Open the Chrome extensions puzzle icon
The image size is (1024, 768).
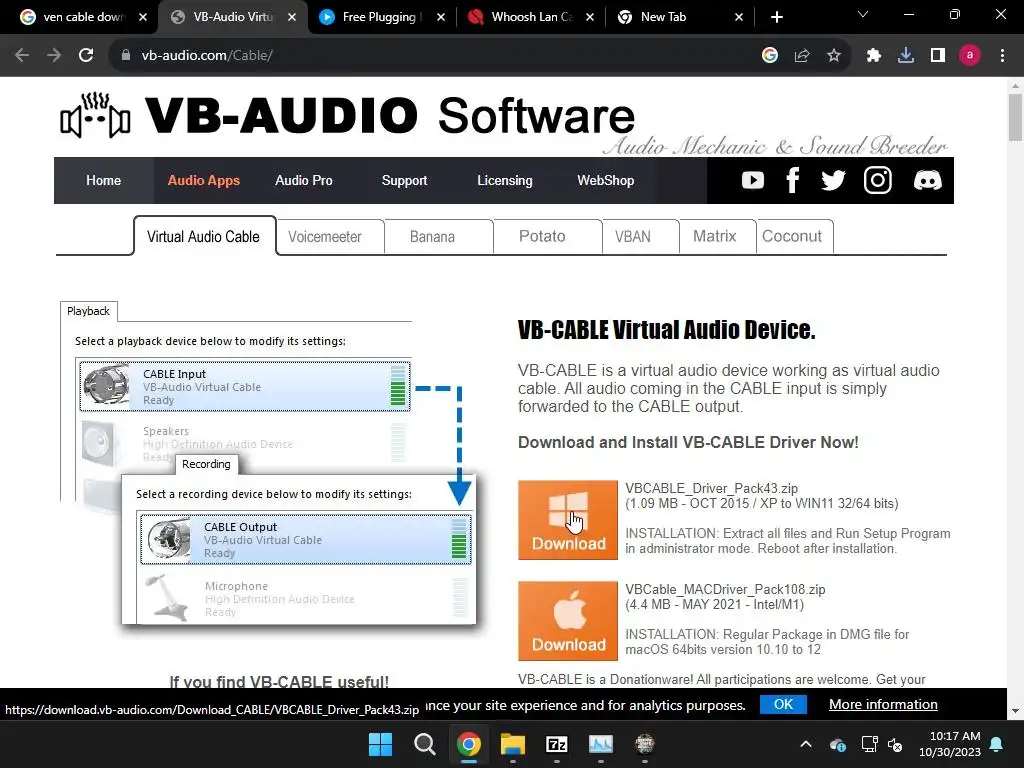click(874, 56)
